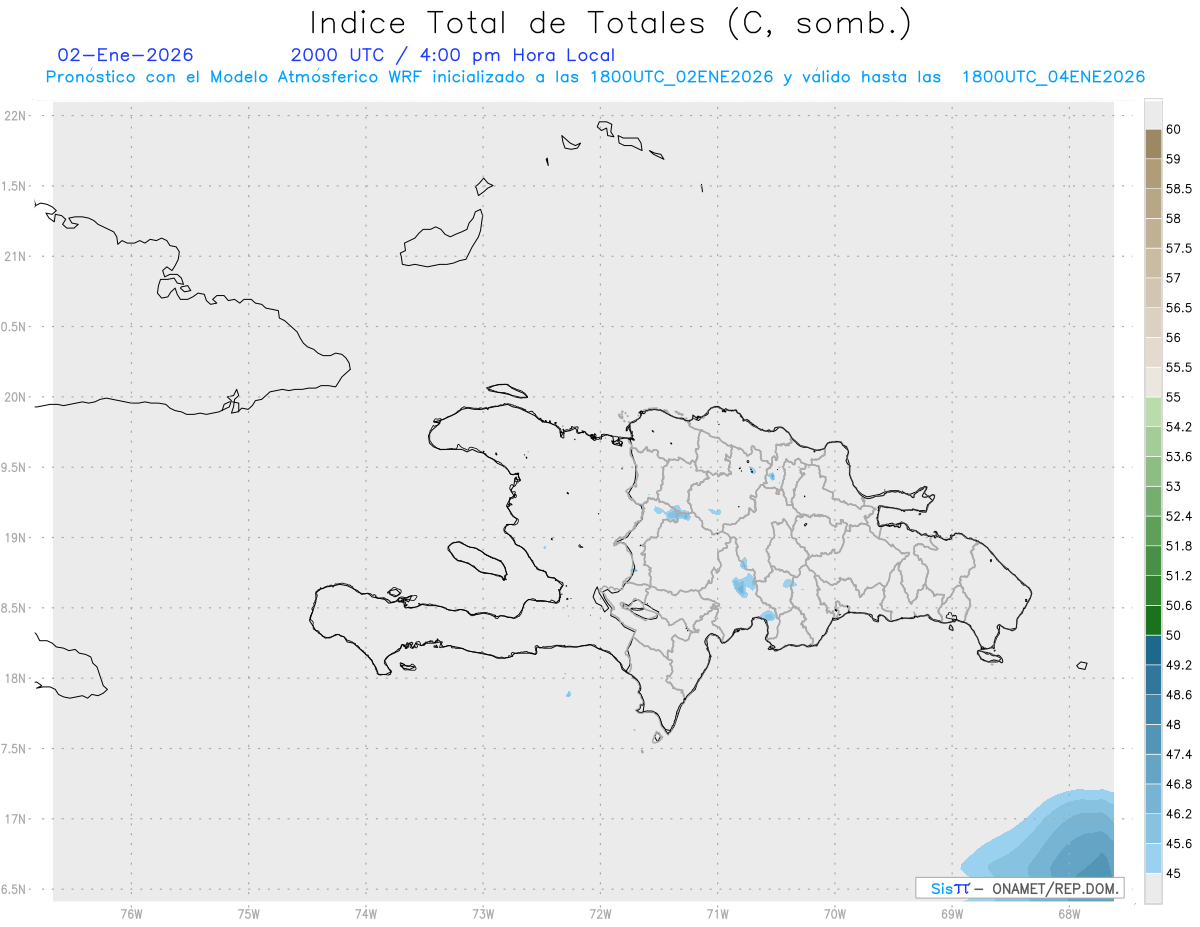Click the colorbar value "59"

coord(1174,159)
